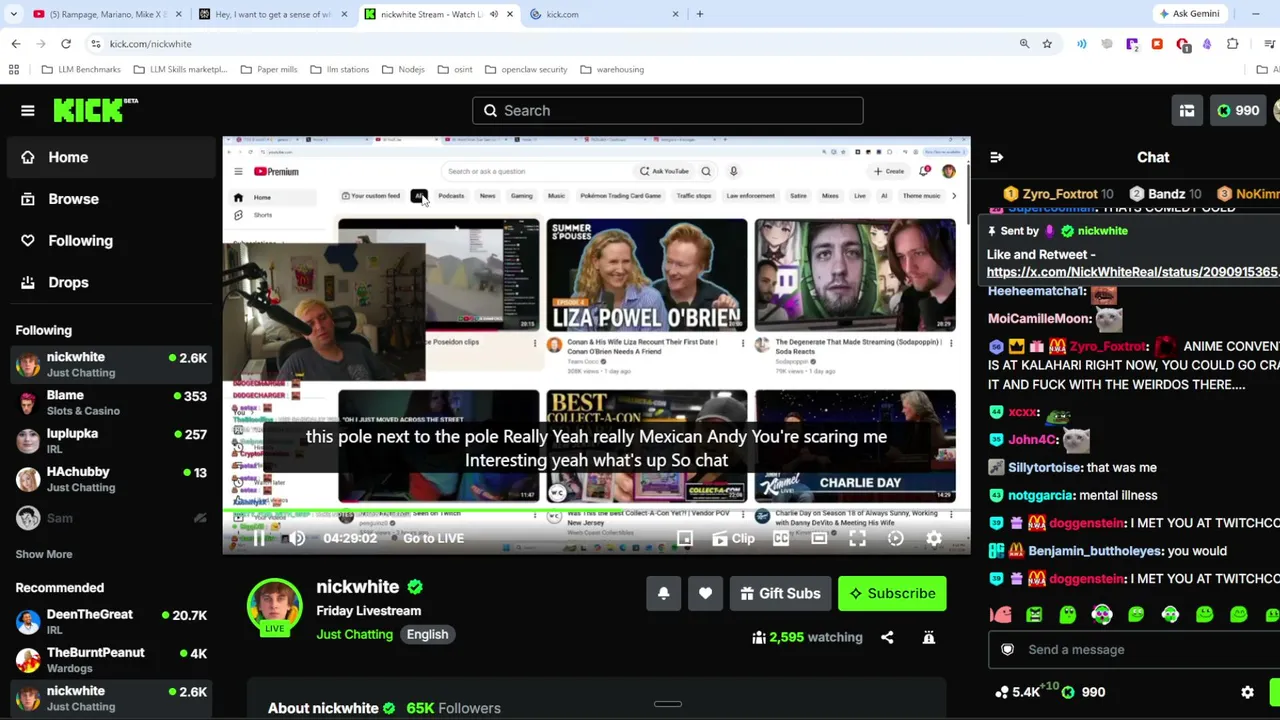Switch to the 'Hey, I want to get' tab
Image resolution: width=1280 pixels, height=720 pixels.
tap(272, 14)
